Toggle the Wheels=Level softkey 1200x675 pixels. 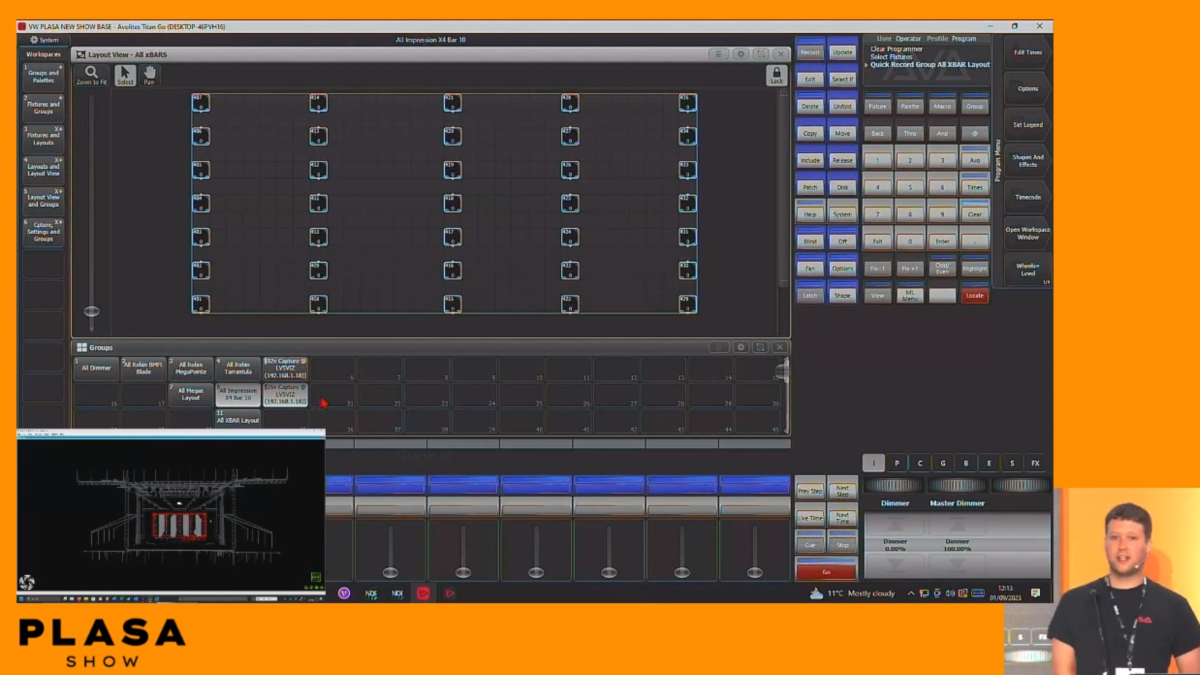(1027, 269)
